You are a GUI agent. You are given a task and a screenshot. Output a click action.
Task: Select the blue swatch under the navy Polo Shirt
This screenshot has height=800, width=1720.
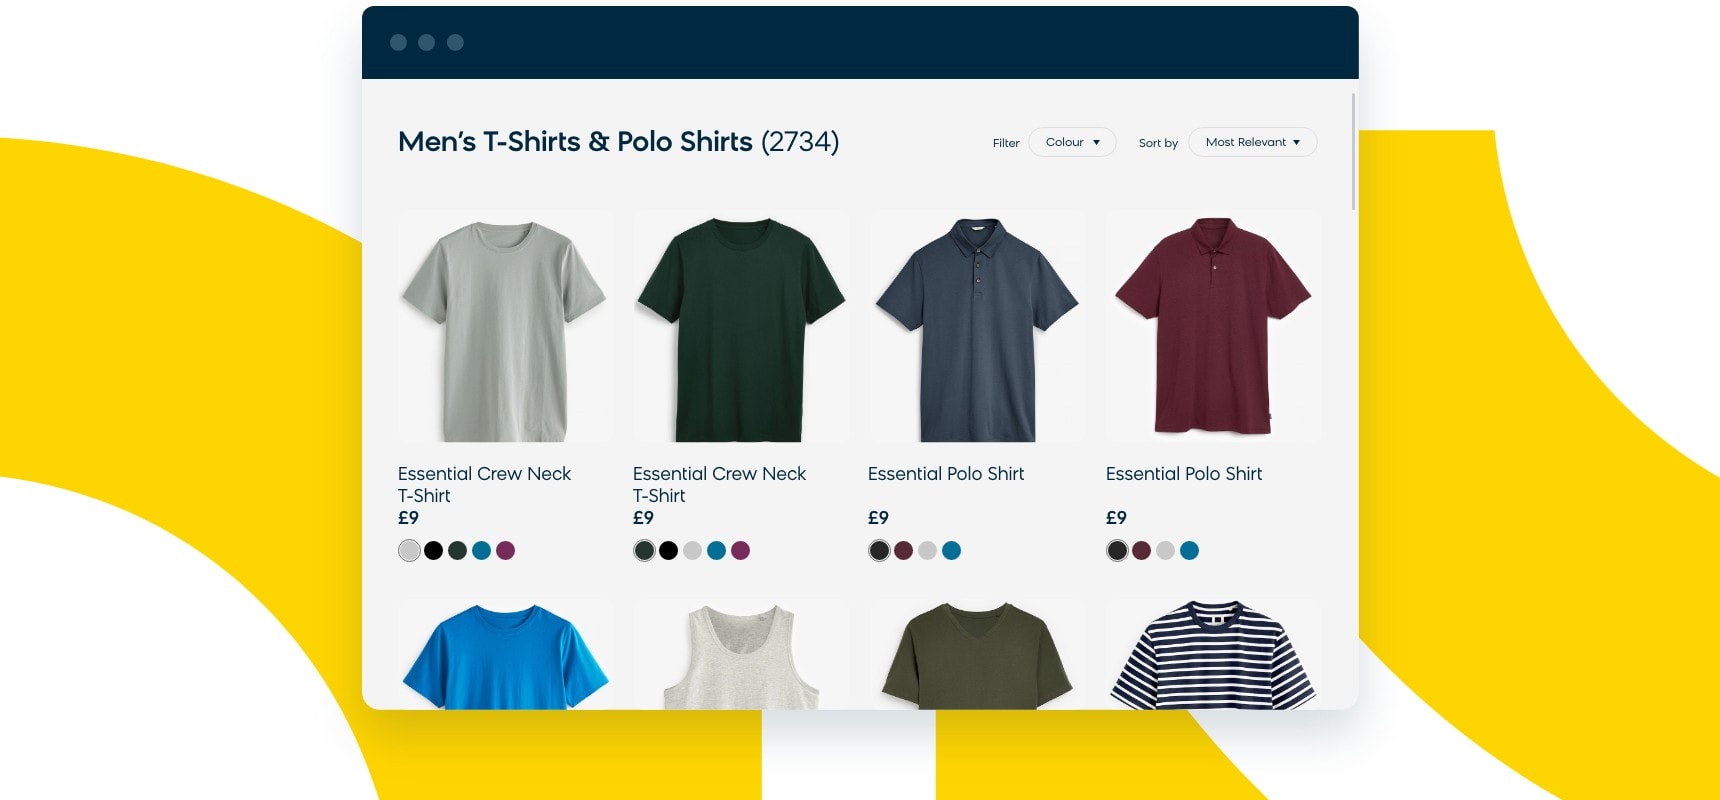pyautogui.click(x=951, y=550)
